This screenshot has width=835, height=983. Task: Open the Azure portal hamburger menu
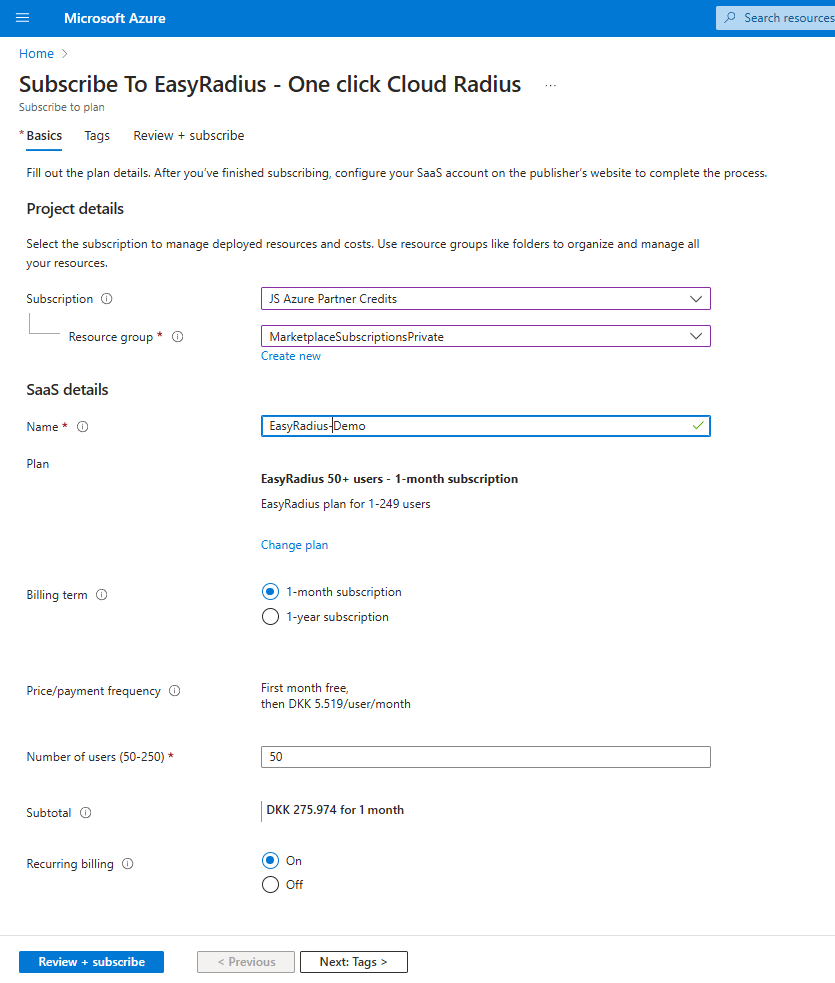click(x=22, y=17)
